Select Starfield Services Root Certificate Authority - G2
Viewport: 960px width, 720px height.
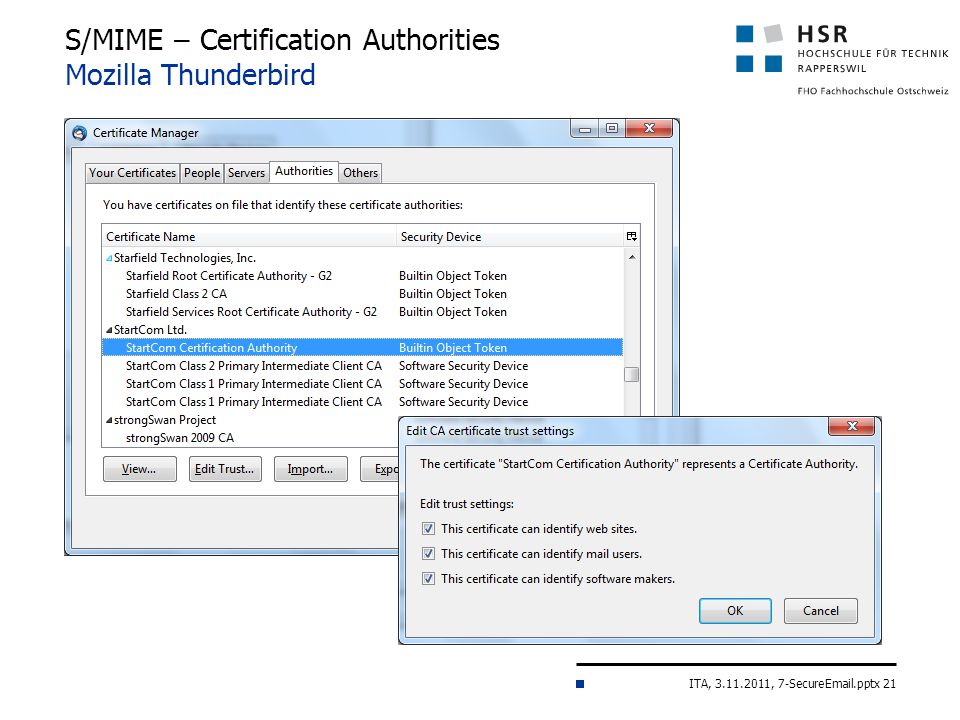362,312
